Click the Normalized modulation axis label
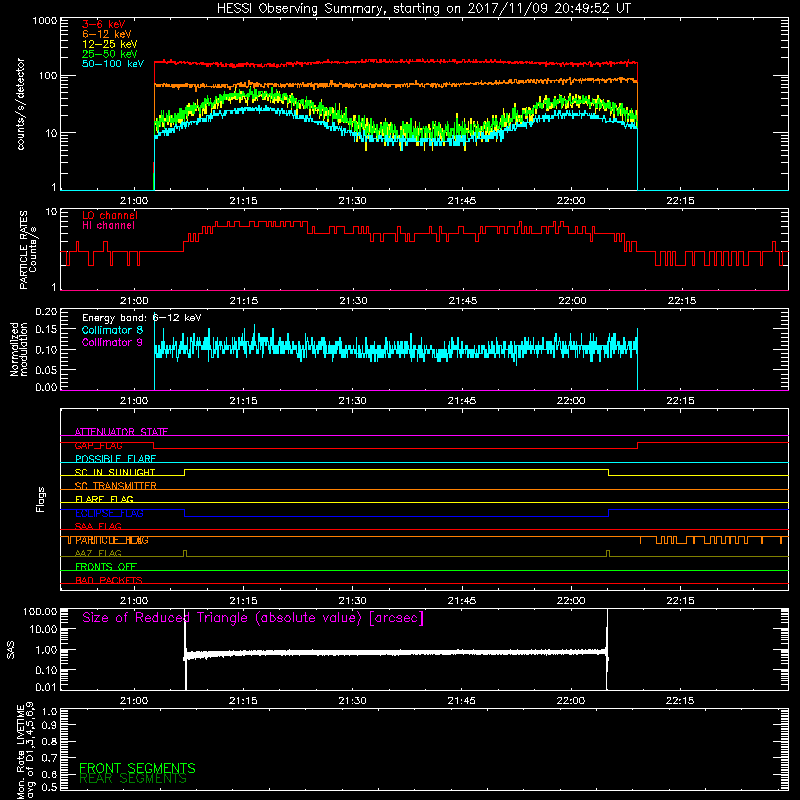 click(19, 349)
